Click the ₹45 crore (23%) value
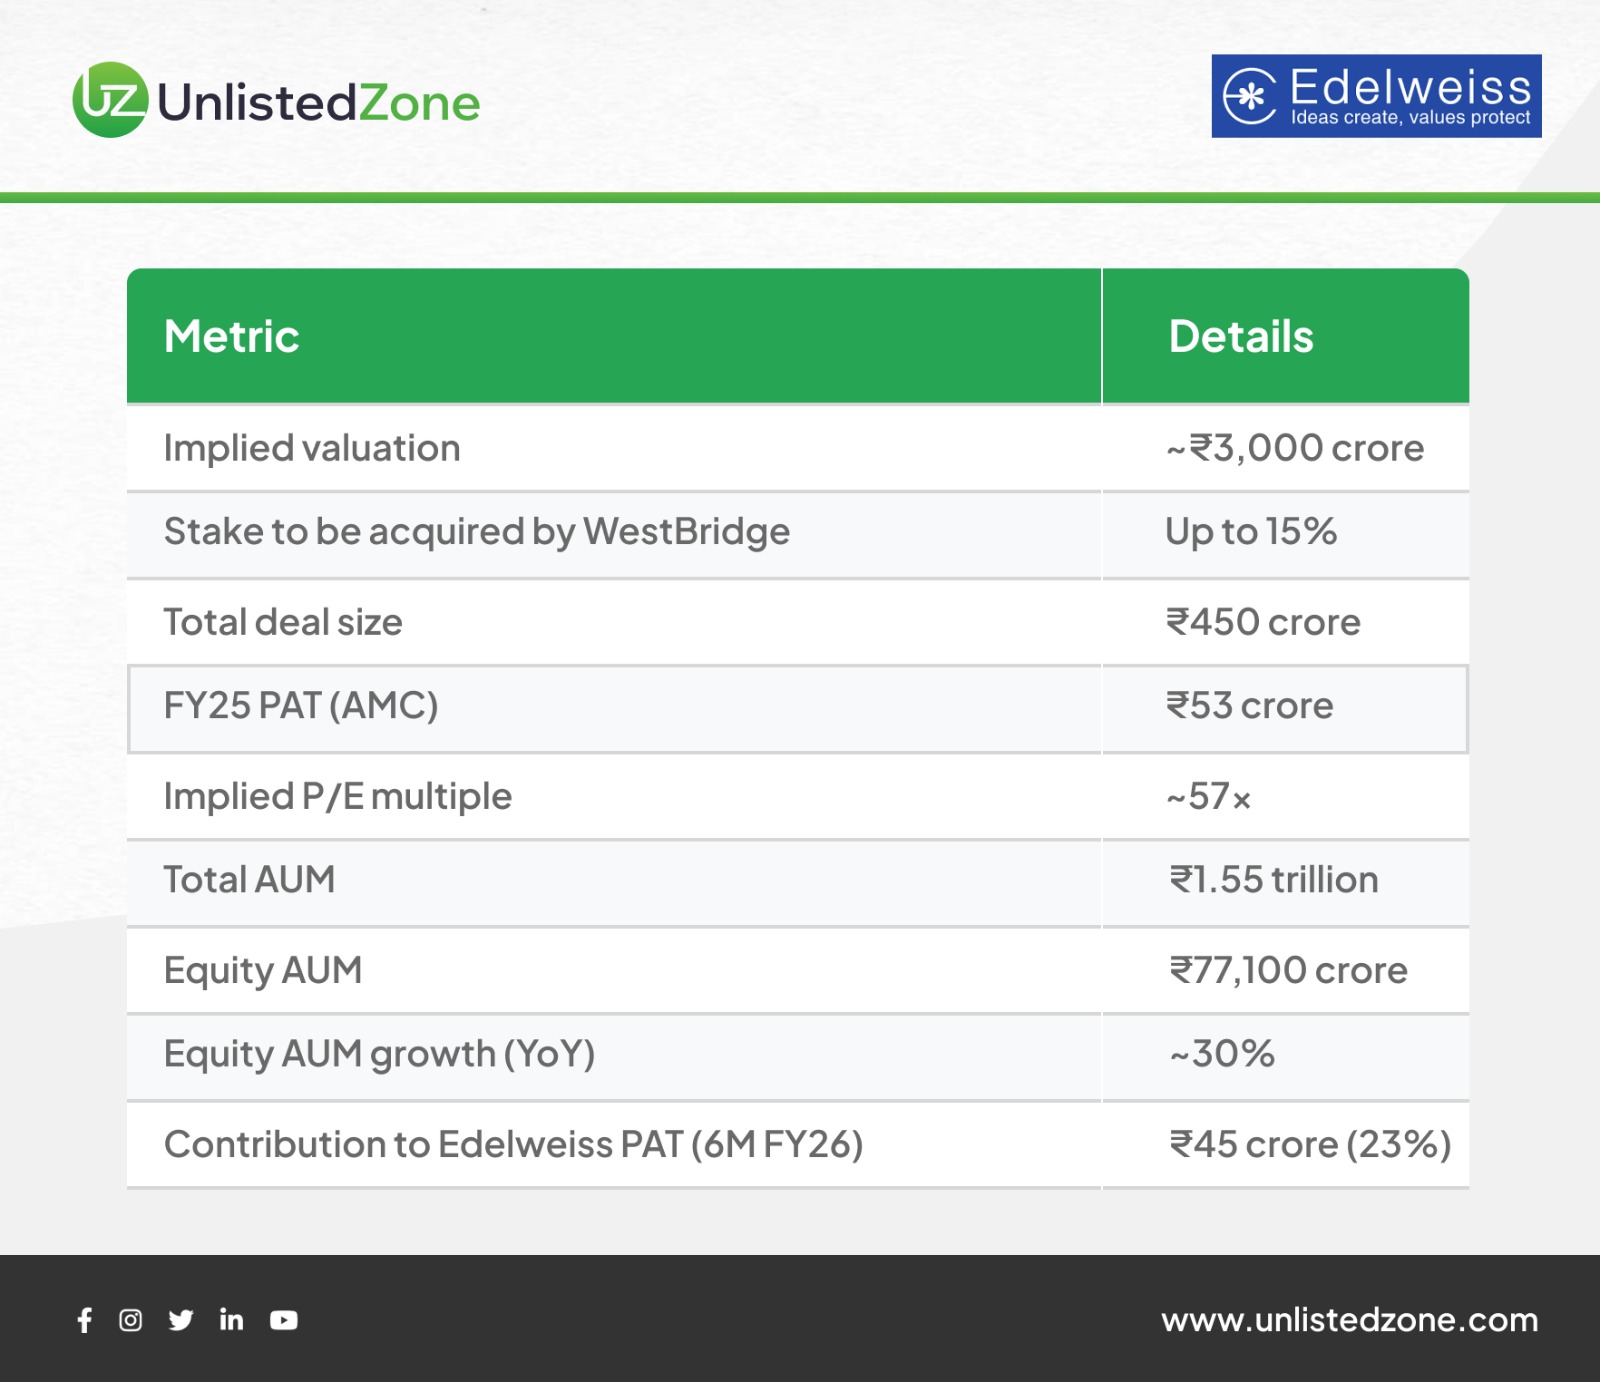 (1310, 1144)
